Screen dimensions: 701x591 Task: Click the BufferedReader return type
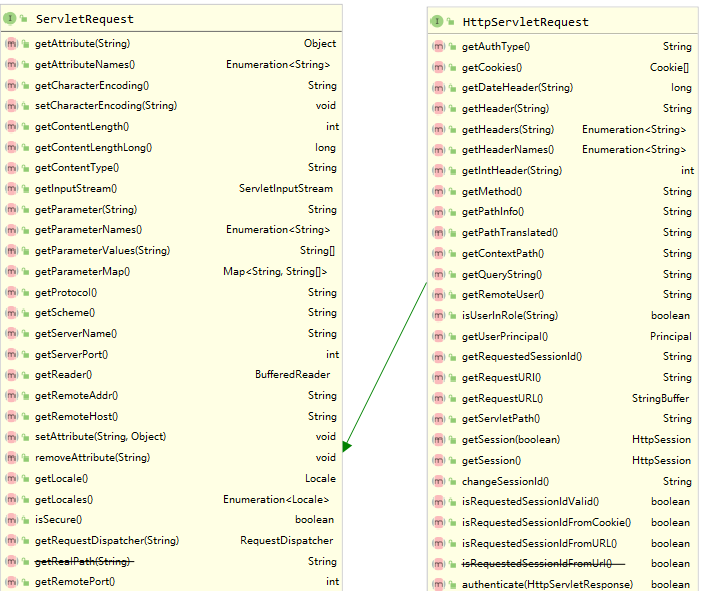pyautogui.click(x=292, y=375)
